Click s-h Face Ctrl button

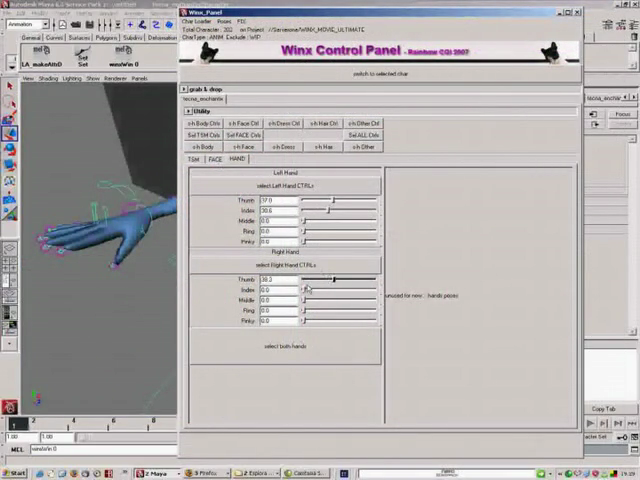pos(244,123)
